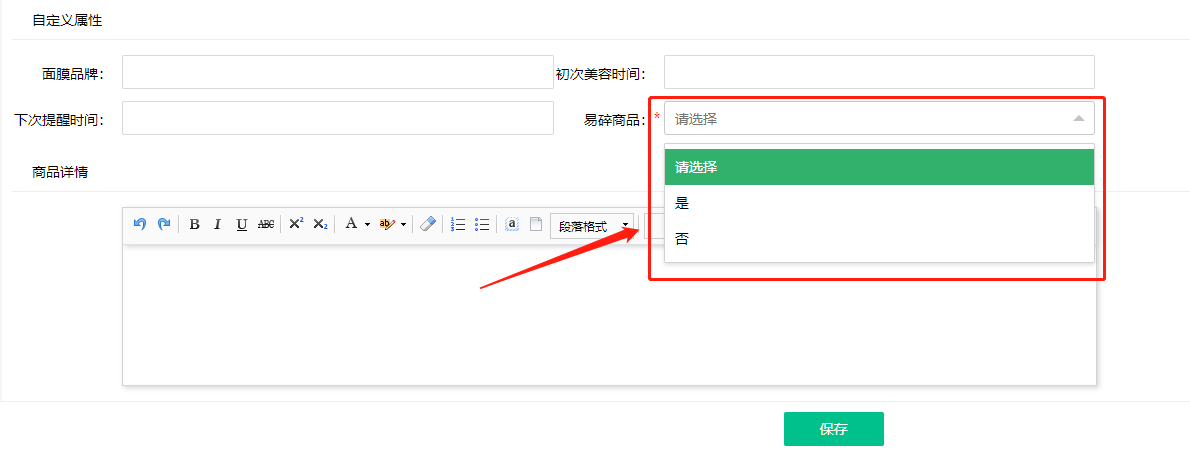
Task: Toggle bold formatting
Action: coord(194,224)
